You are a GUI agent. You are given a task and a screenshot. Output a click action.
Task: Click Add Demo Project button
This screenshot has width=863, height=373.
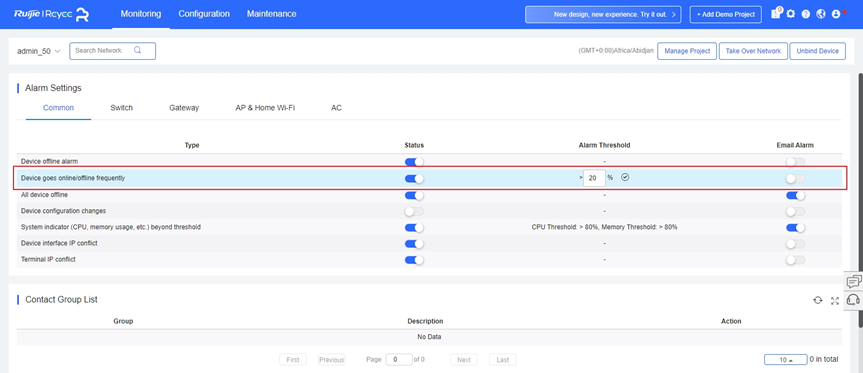pyautogui.click(x=725, y=14)
